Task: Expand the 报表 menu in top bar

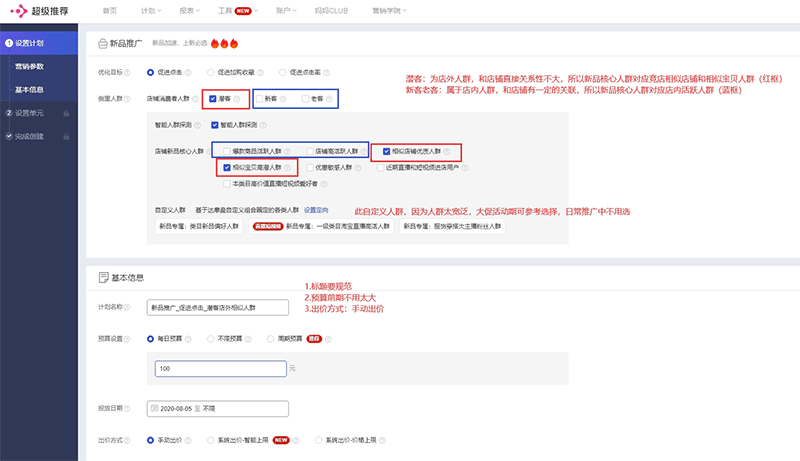Action: (189, 10)
